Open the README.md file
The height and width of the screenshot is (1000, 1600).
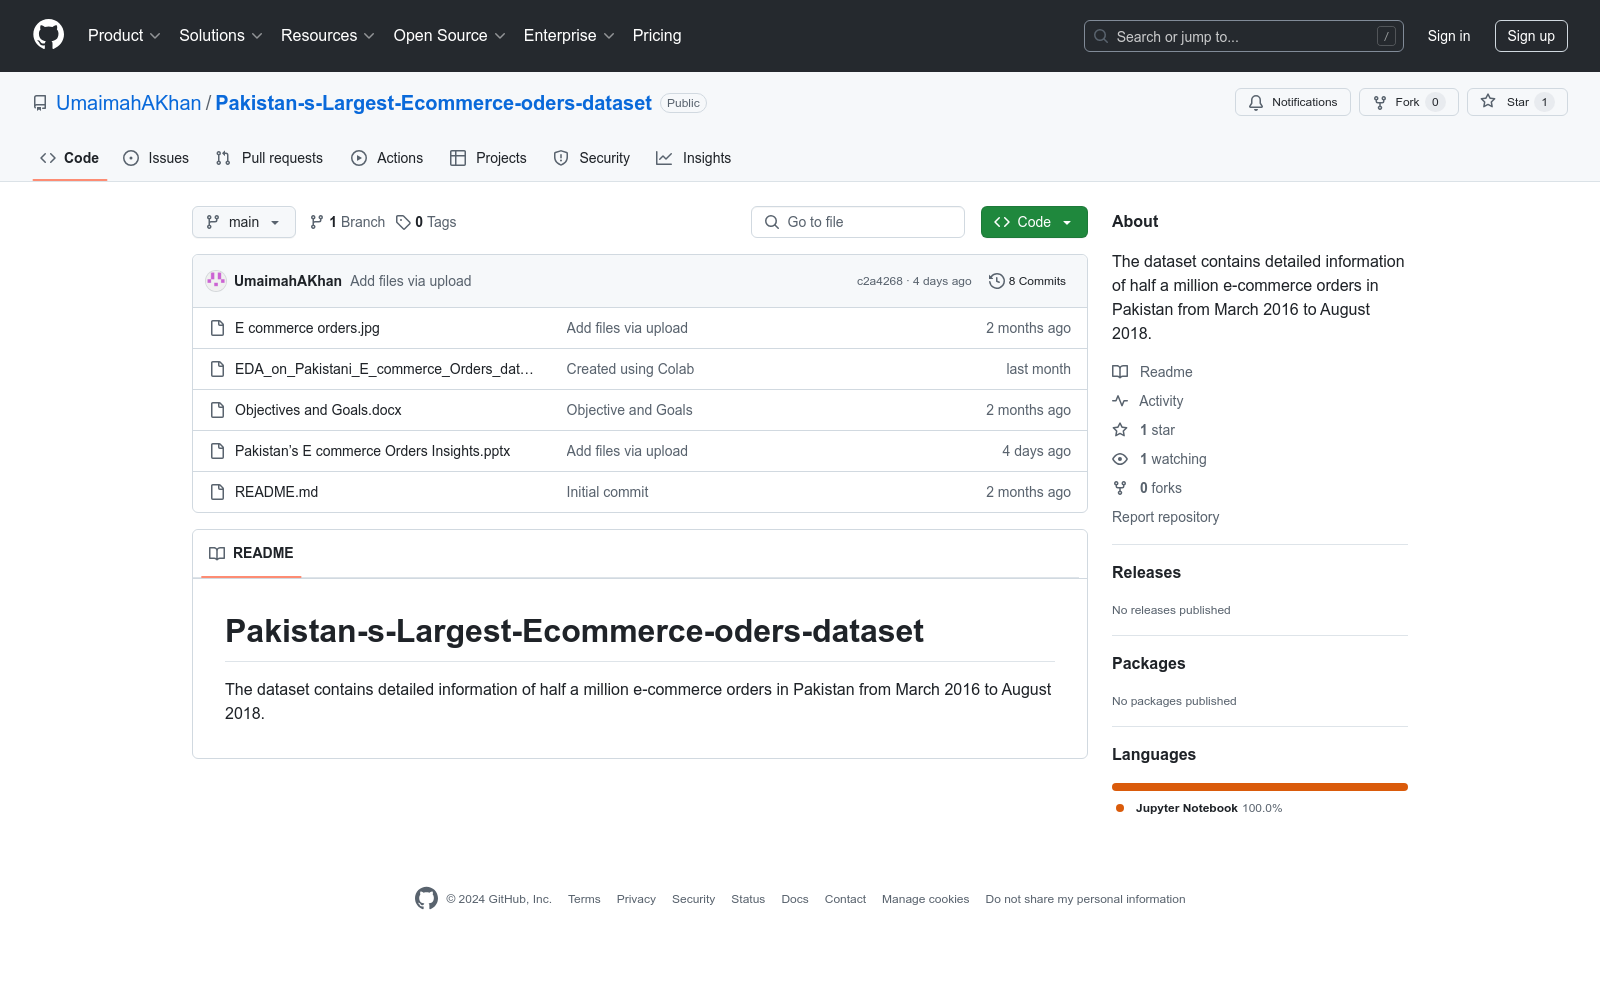pos(276,492)
